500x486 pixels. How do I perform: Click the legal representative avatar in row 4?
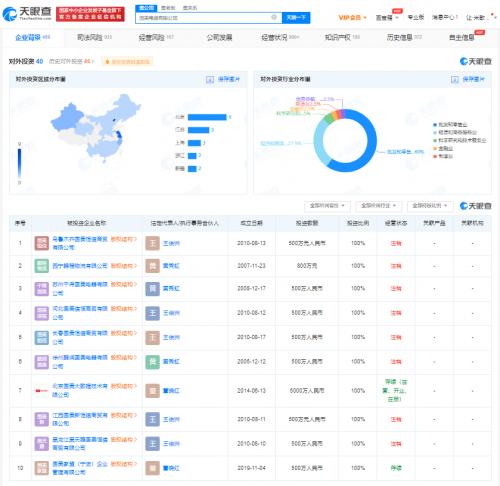[152, 313]
